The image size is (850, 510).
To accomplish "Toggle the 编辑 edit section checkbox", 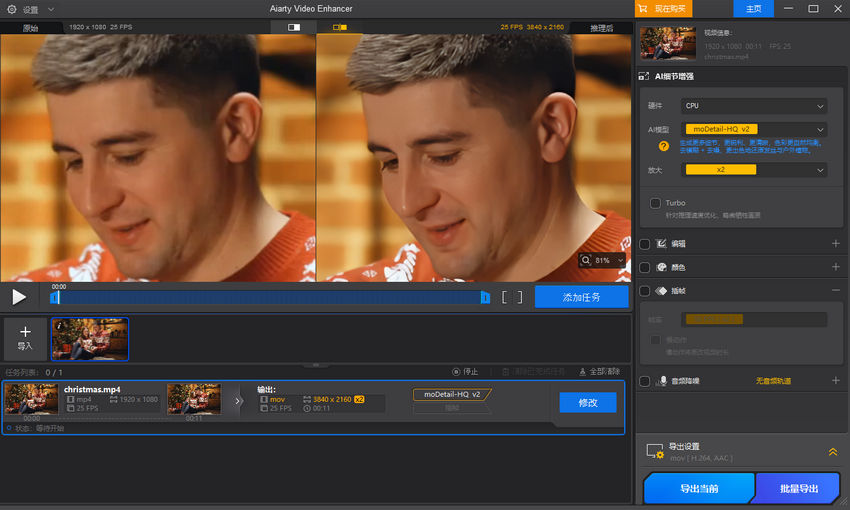I will 644,243.
